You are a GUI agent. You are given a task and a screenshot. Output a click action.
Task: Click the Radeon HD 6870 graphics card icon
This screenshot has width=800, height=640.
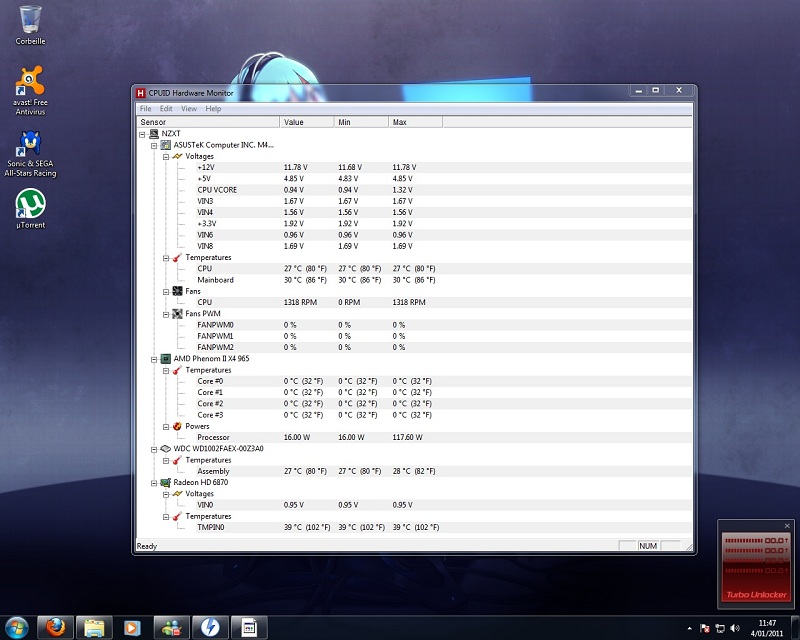(166, 482)
